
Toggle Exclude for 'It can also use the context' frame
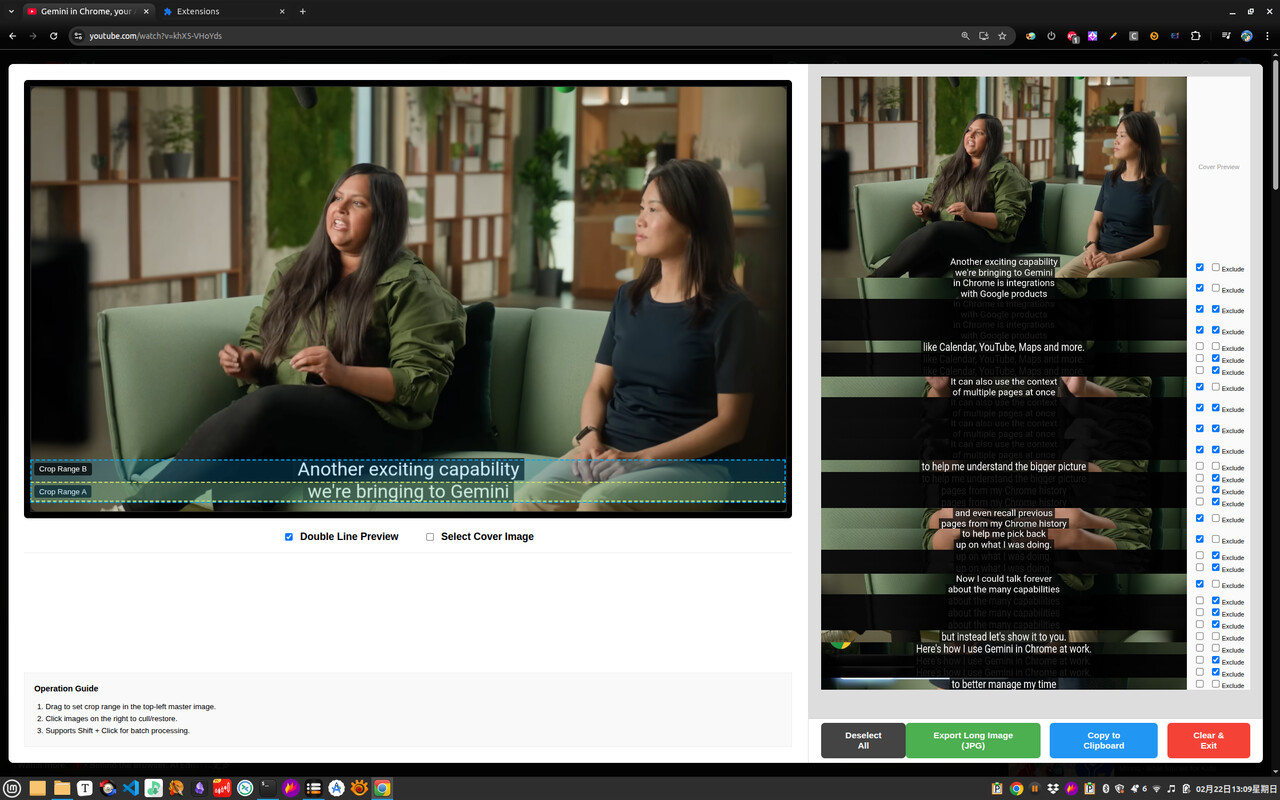pyautogui.click(x=1216, y=386)
